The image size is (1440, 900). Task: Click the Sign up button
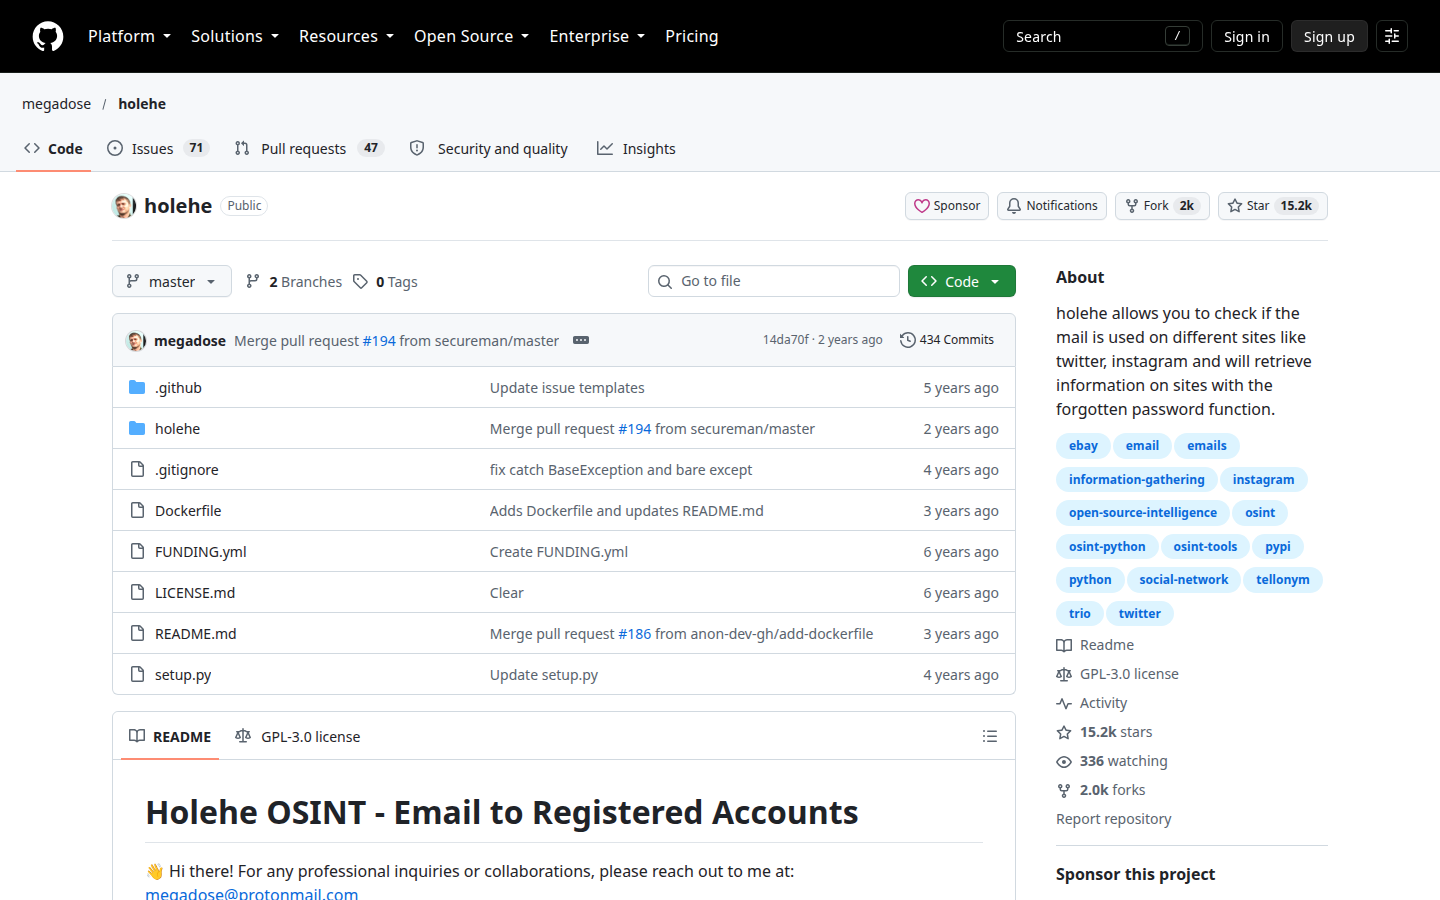point(1329,36)
